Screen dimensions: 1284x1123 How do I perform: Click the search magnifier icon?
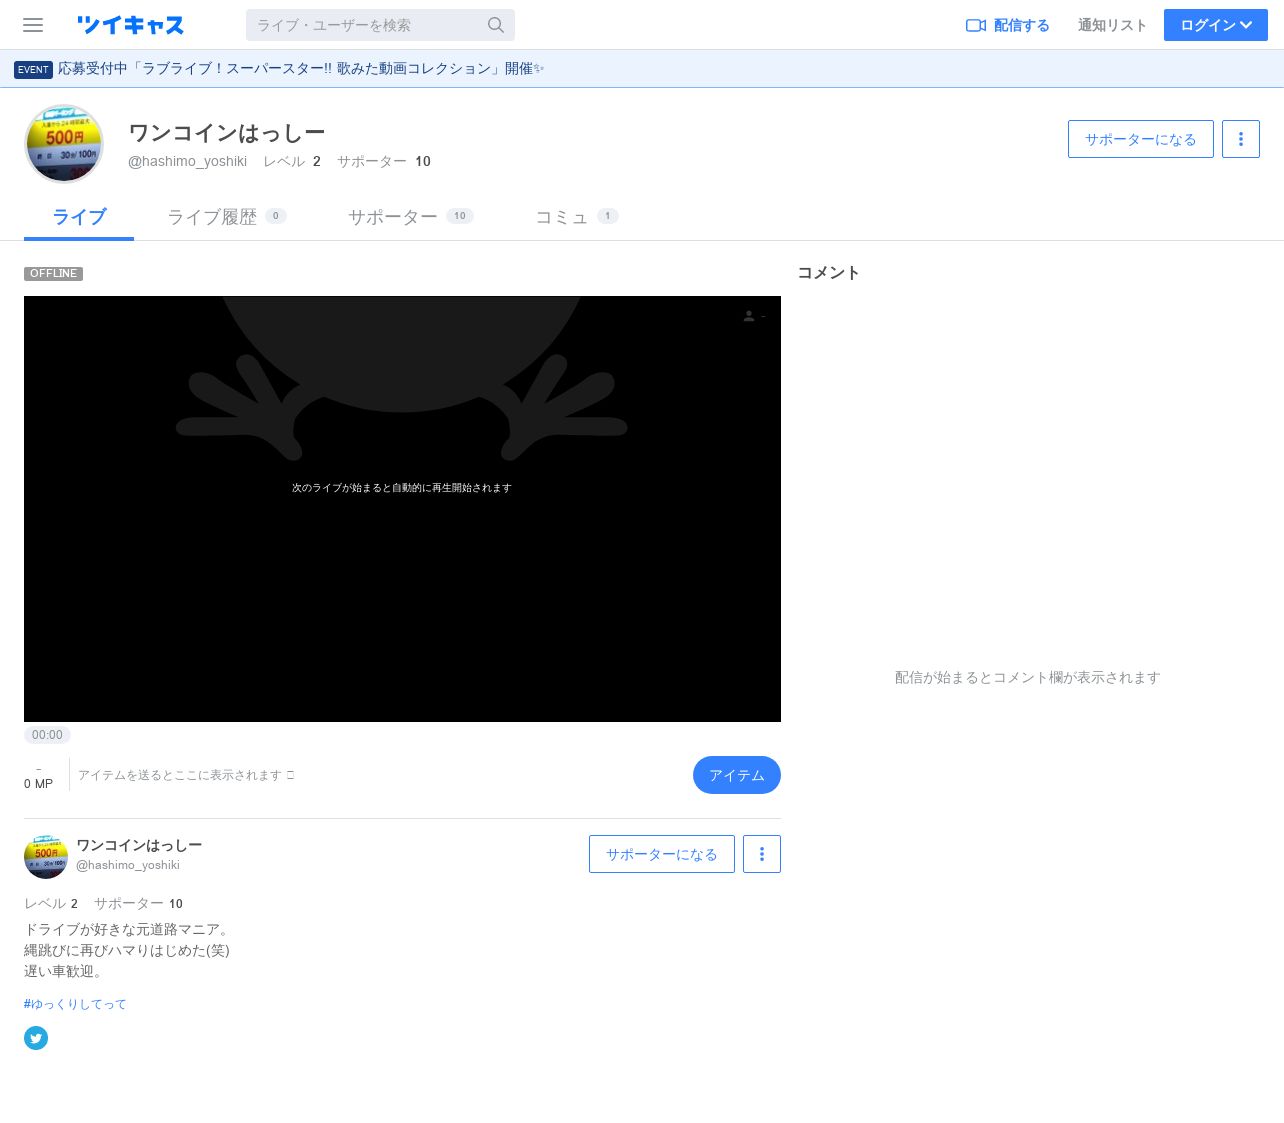(x=496, y=25)
